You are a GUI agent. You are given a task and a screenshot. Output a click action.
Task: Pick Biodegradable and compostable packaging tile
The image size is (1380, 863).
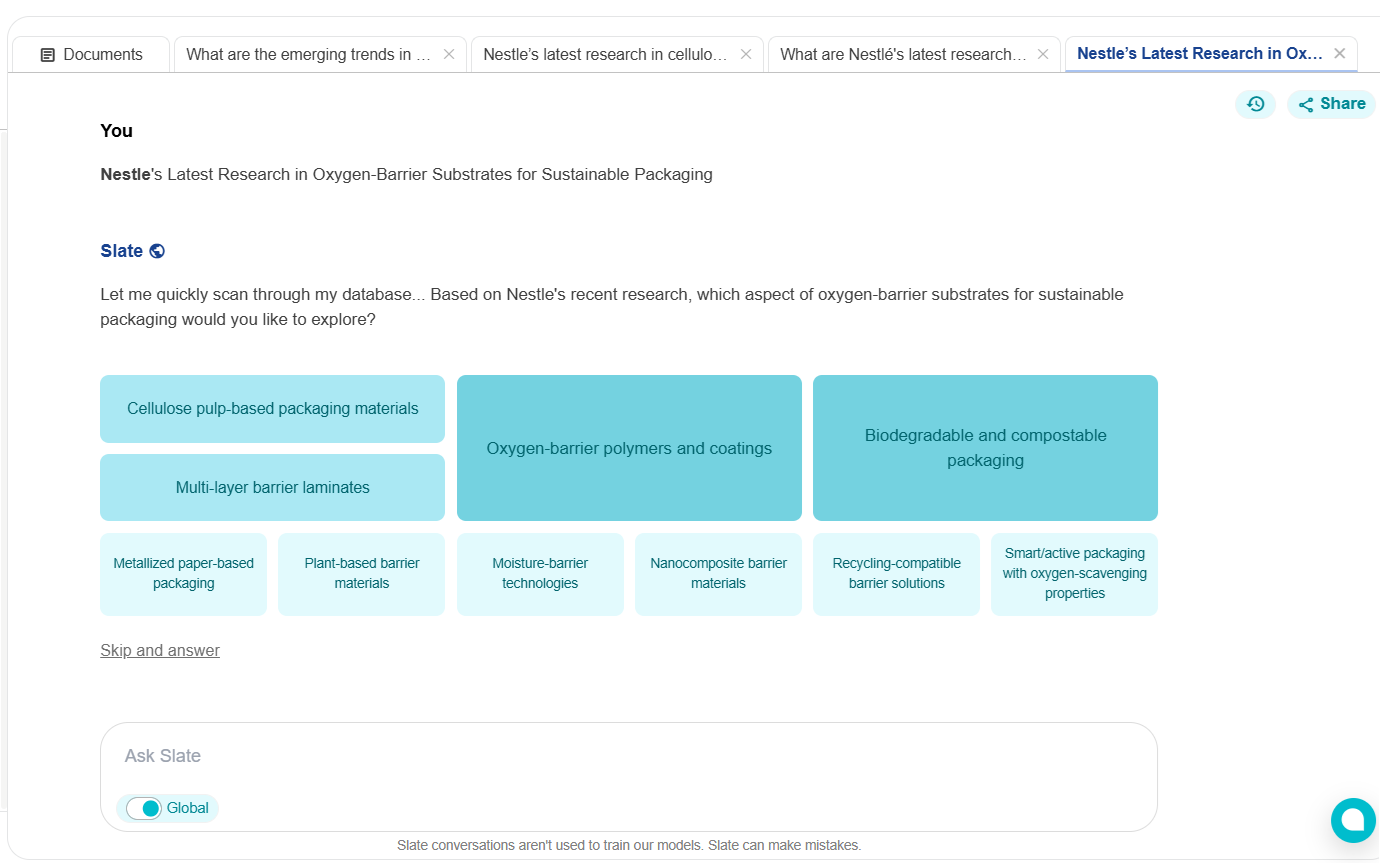pos(985,448)
